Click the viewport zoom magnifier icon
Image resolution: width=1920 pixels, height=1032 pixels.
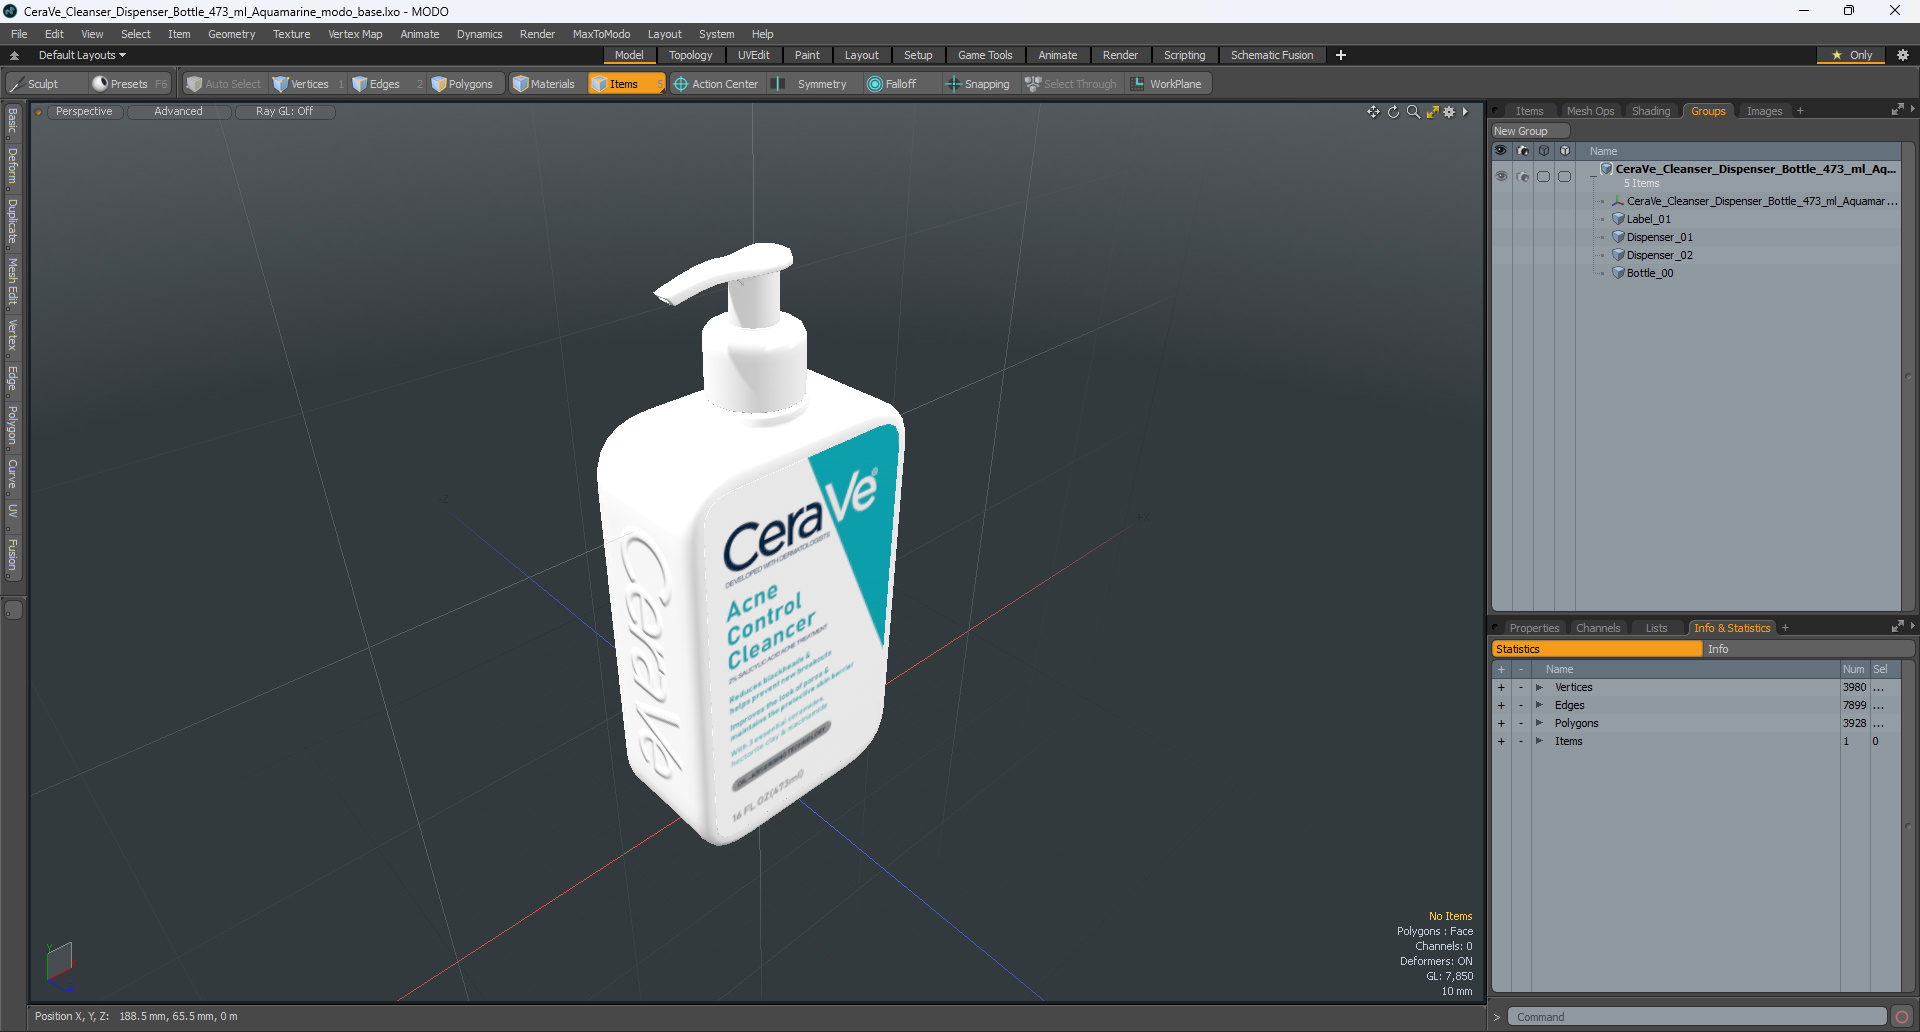1413,112
